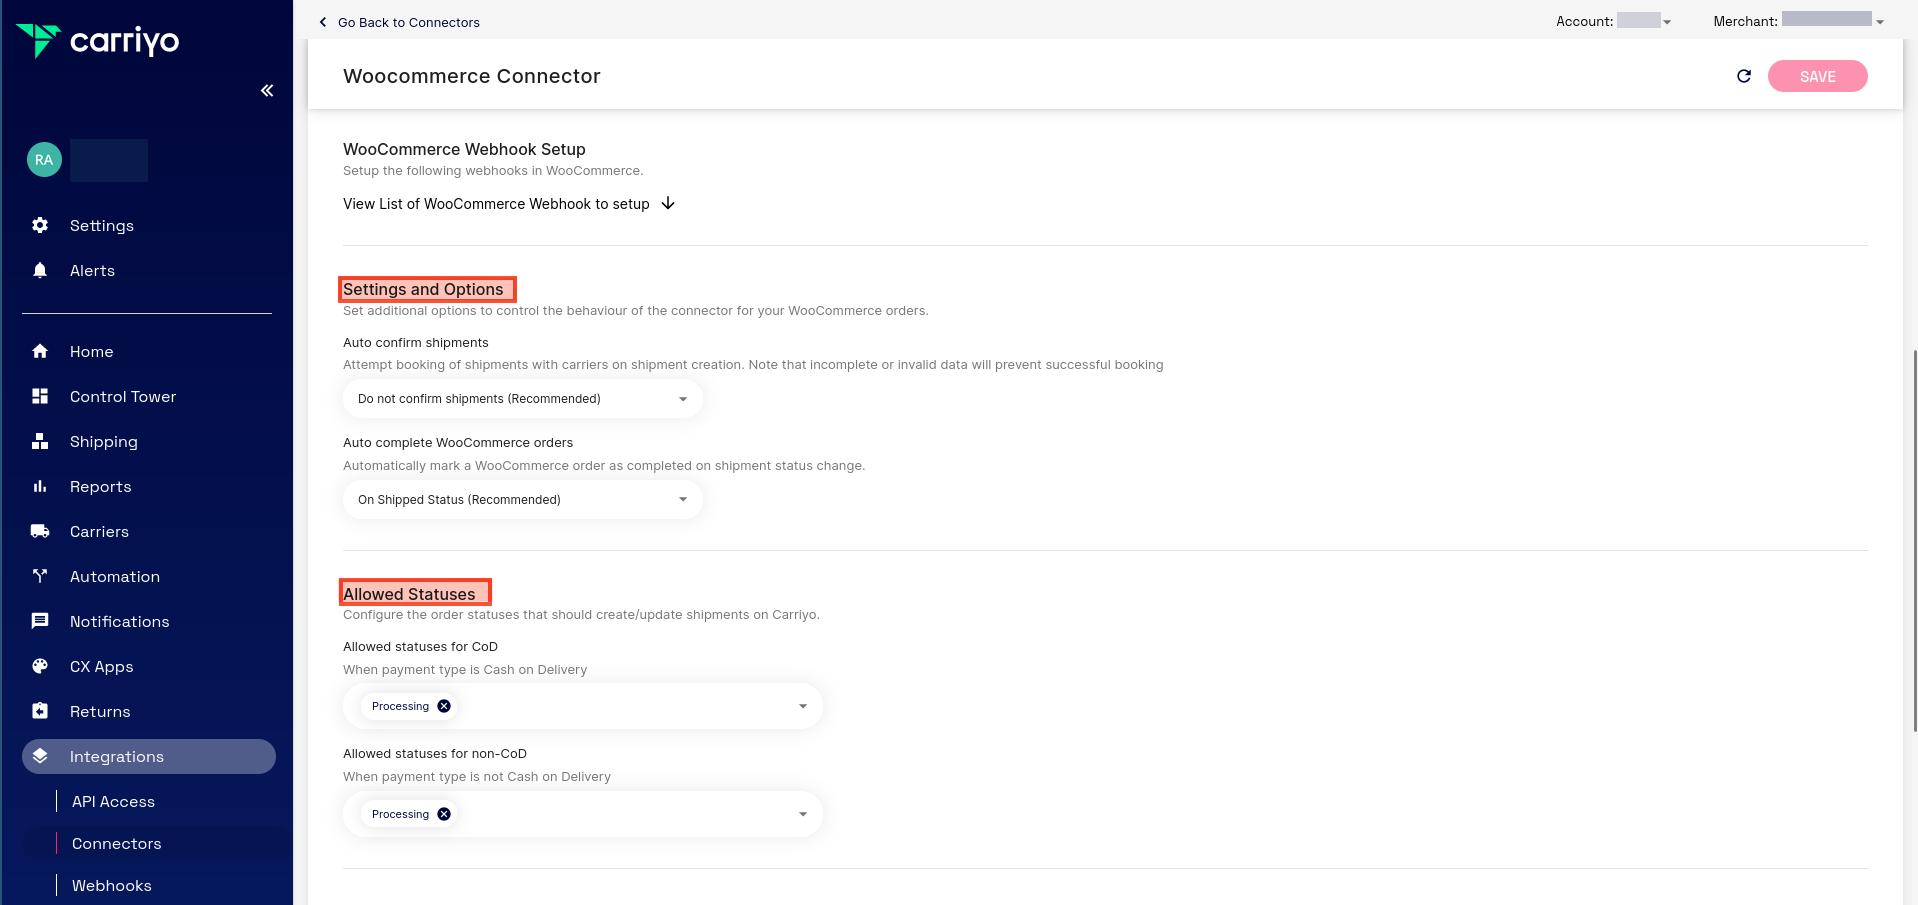Screen dimensions: 1918x905
Task: Click the Automation branch icon
Action: coord(40,576)
